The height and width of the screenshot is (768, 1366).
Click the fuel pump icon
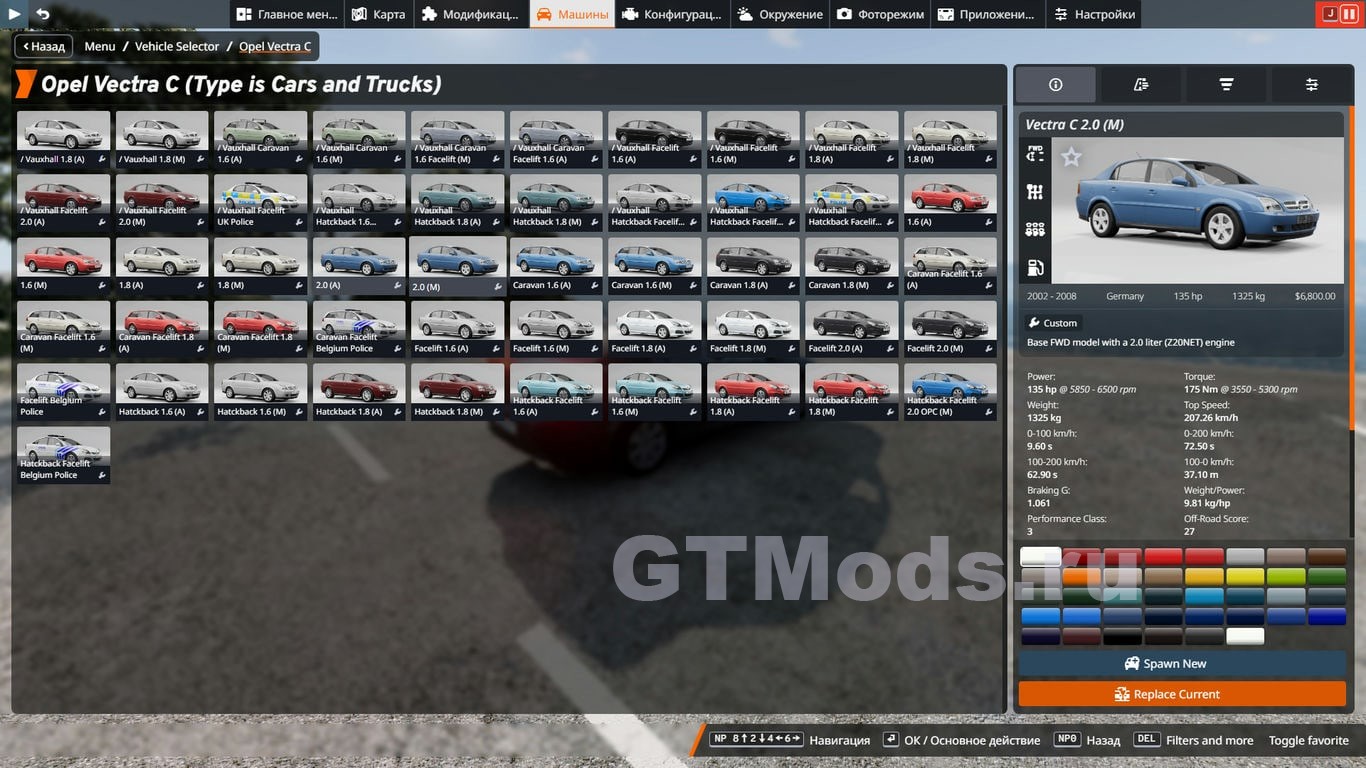[x=1035, y=268]
